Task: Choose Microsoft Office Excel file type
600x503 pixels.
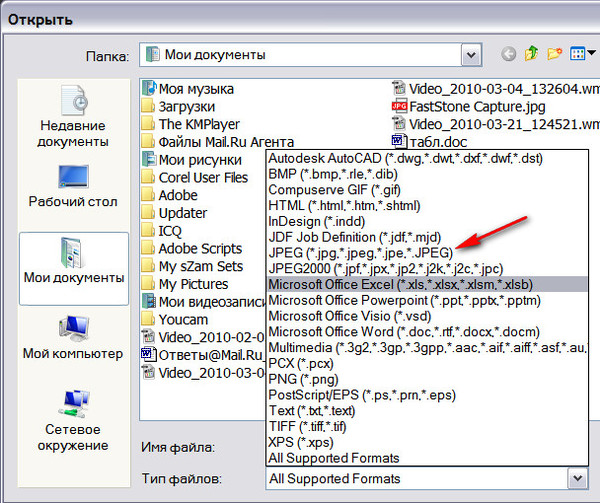Action: (427, 284)
